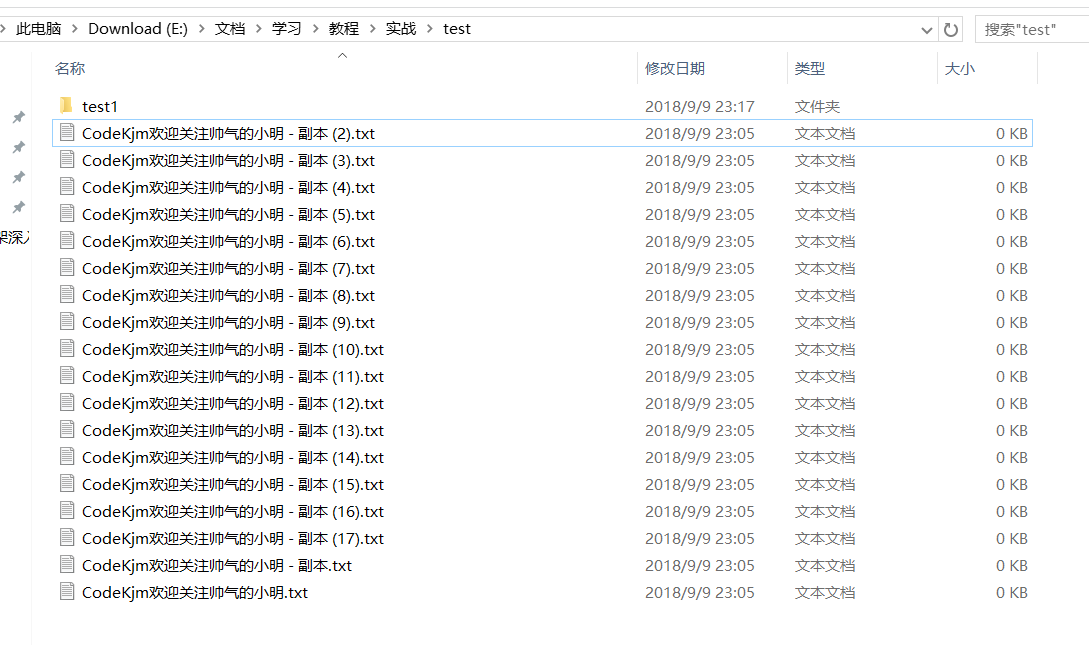Open the address bar history dropdown
This screenshot has width=1089, height=645.
926,30
